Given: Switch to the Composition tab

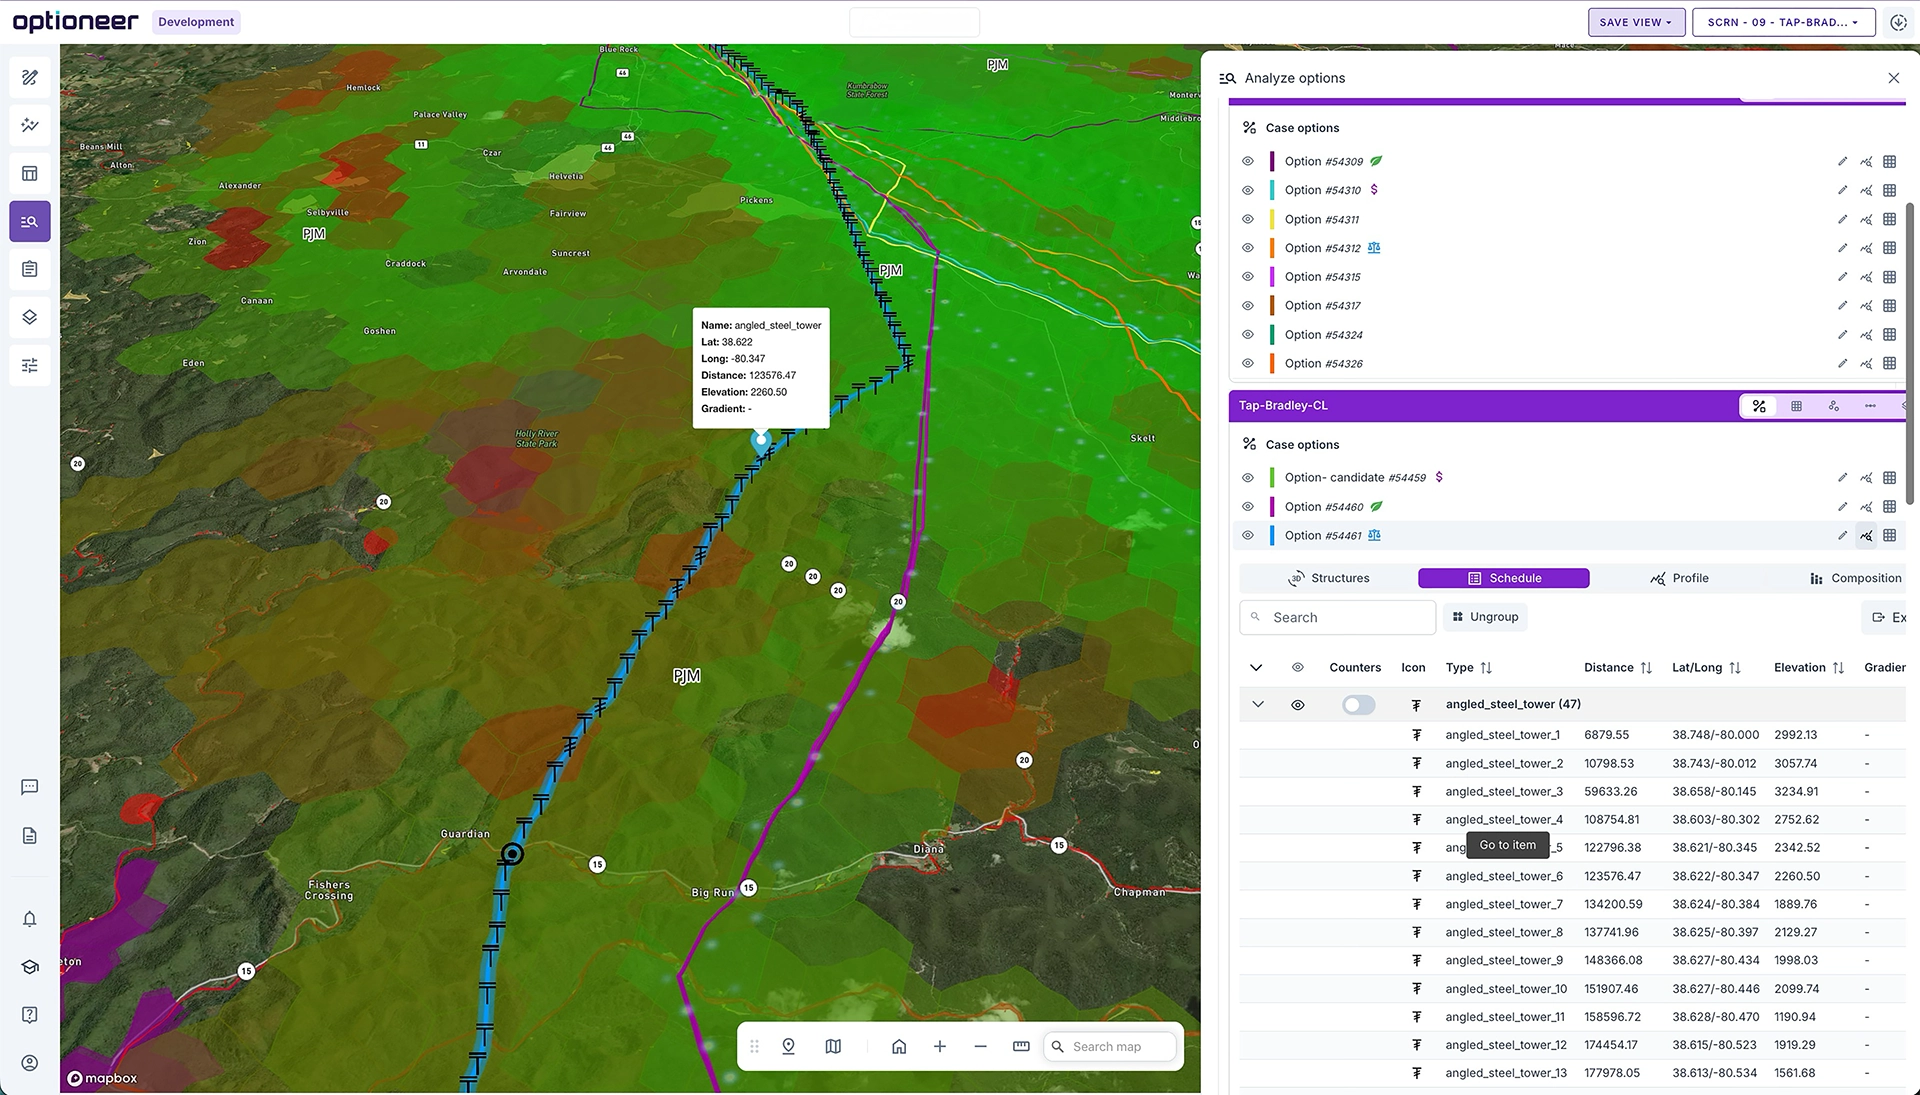Looking at the screenshot, I should 1855,578.
